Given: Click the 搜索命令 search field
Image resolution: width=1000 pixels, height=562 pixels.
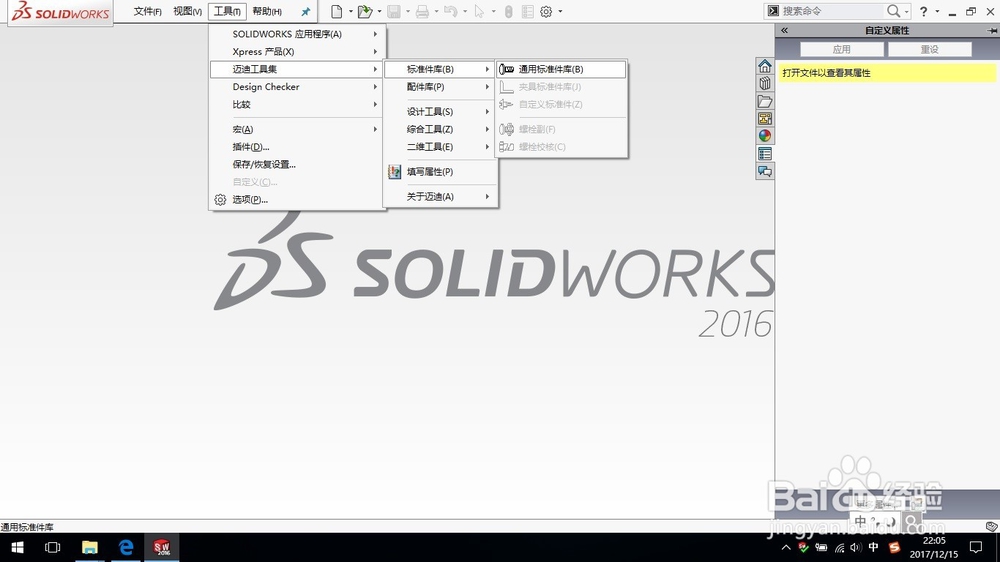Looking at the screenshot, I should click(x=832, y=11).
